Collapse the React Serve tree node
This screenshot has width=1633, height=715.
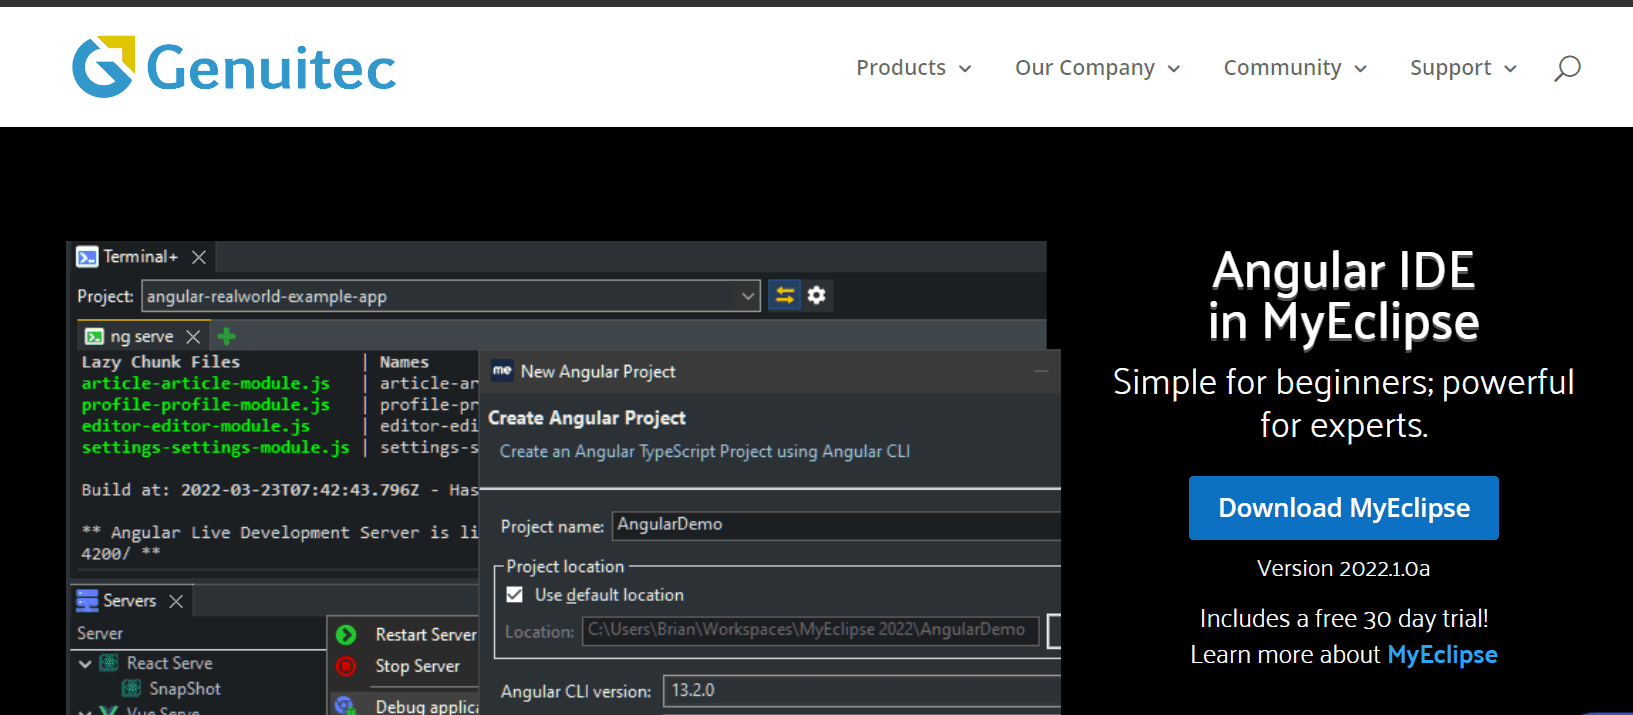pyautogui.click(x=85, y=663)
